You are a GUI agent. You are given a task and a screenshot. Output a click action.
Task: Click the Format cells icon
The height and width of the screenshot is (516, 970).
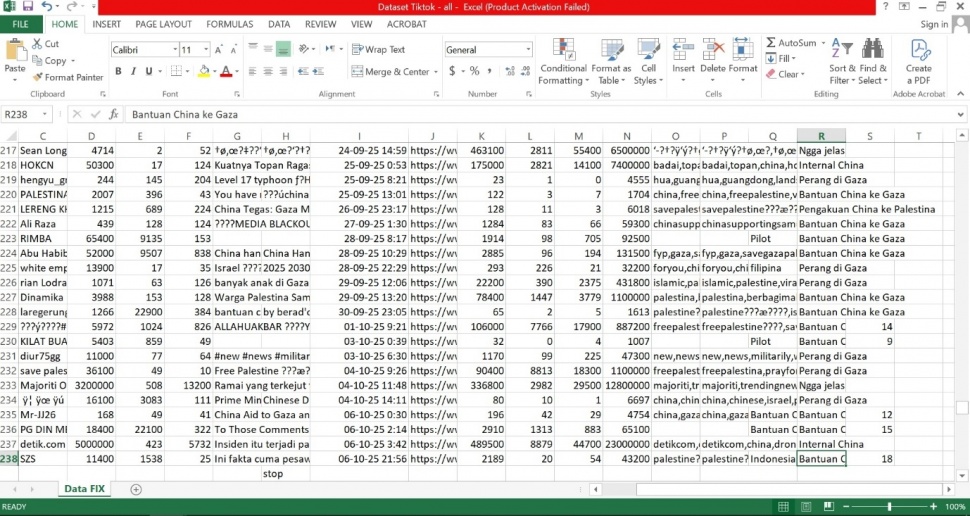(742, 49)
